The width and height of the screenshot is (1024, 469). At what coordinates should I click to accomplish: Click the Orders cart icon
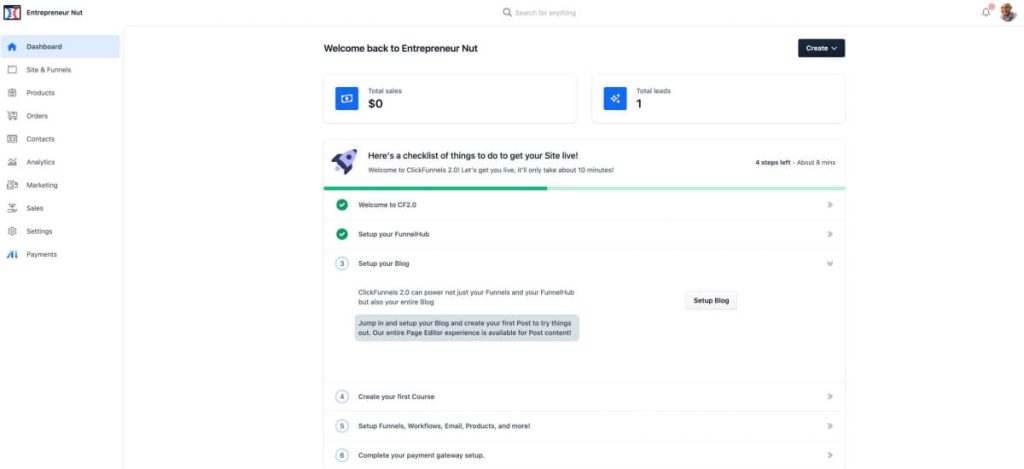click(12, 116)
